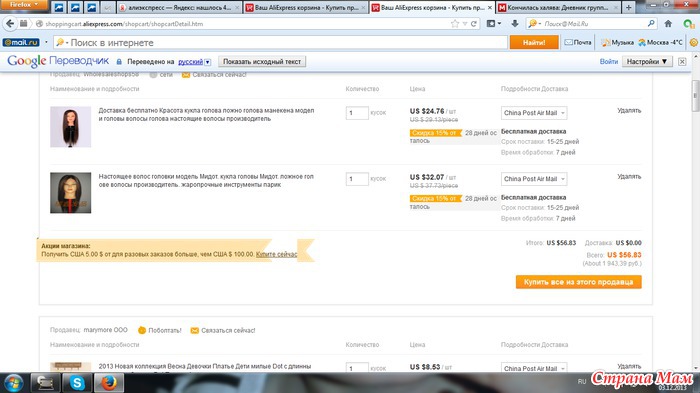Click the third pinned tab icon
The image size is (700, 393).
point(92,8)
